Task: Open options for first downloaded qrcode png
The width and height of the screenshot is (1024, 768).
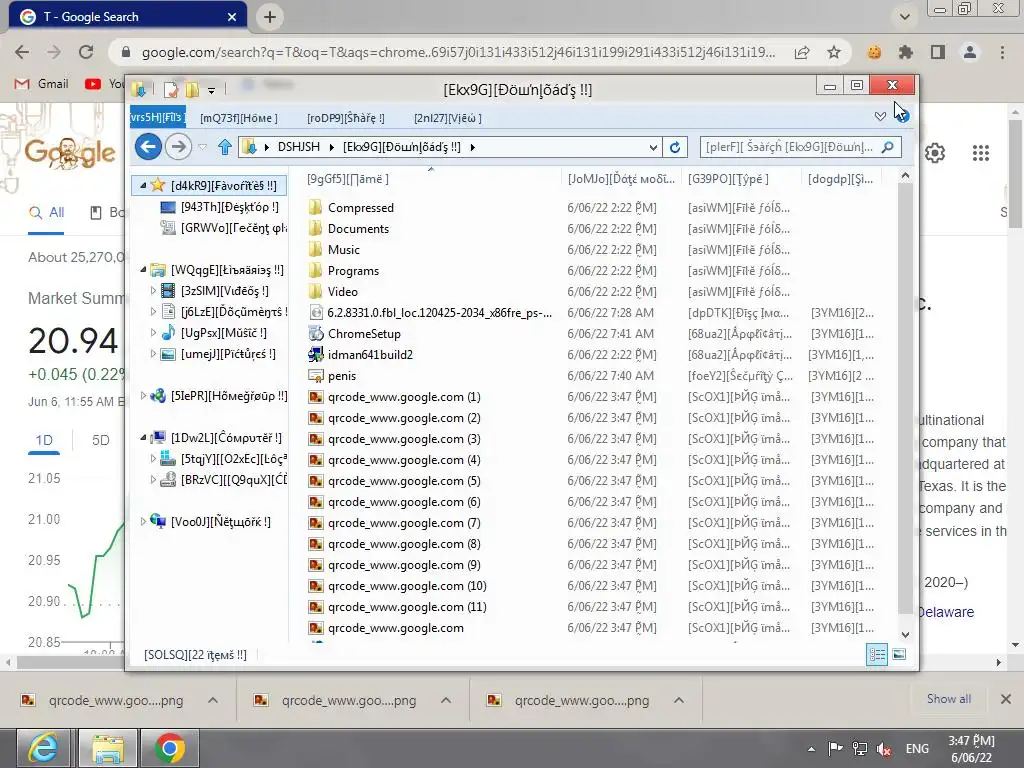Action: 213,700
